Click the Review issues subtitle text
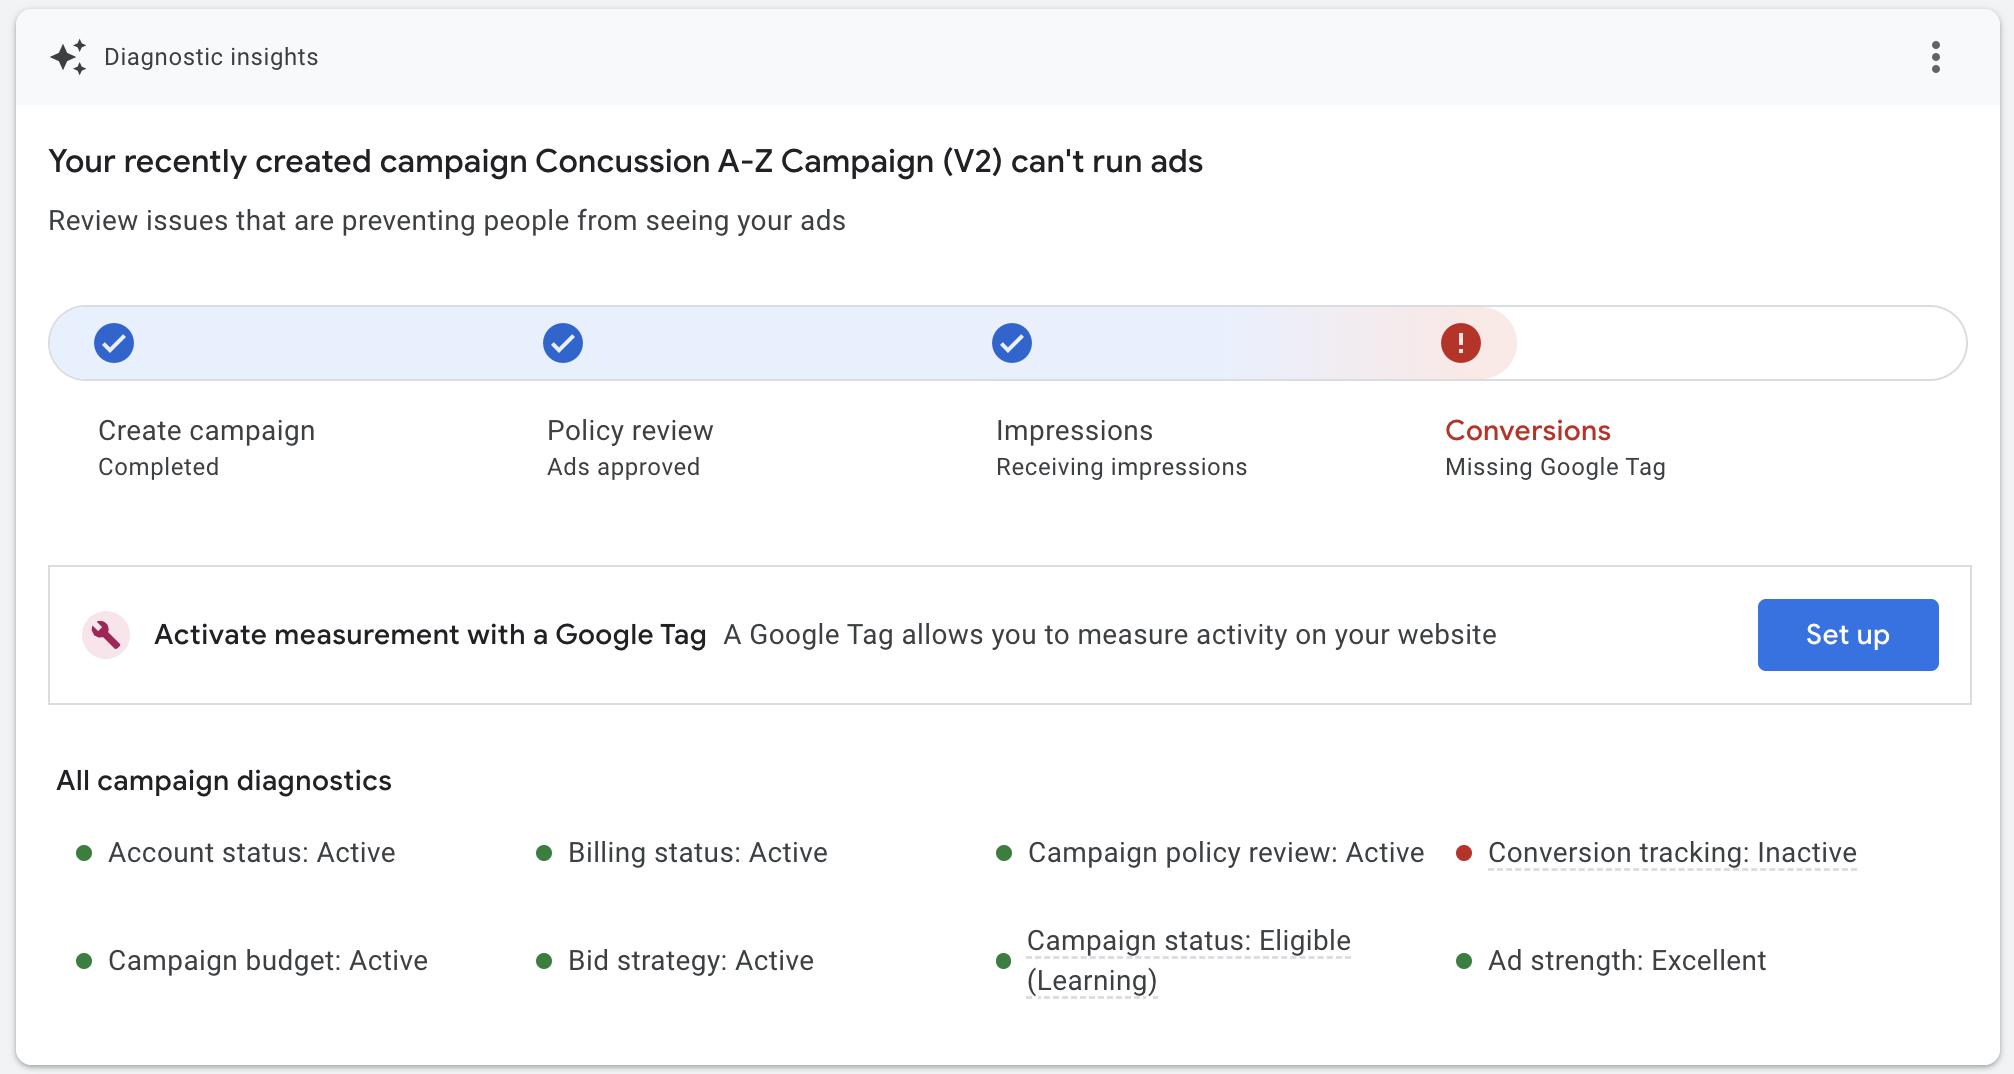2014x1074 pixels. 447,221
